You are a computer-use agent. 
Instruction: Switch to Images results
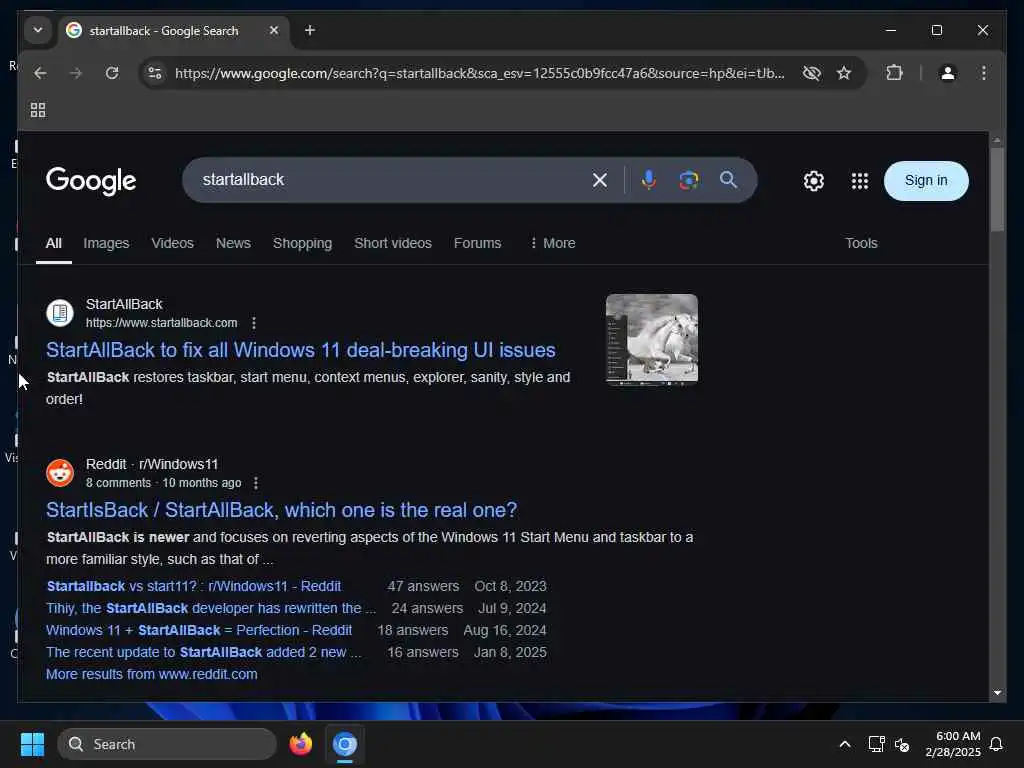click(x=106, y=243)
